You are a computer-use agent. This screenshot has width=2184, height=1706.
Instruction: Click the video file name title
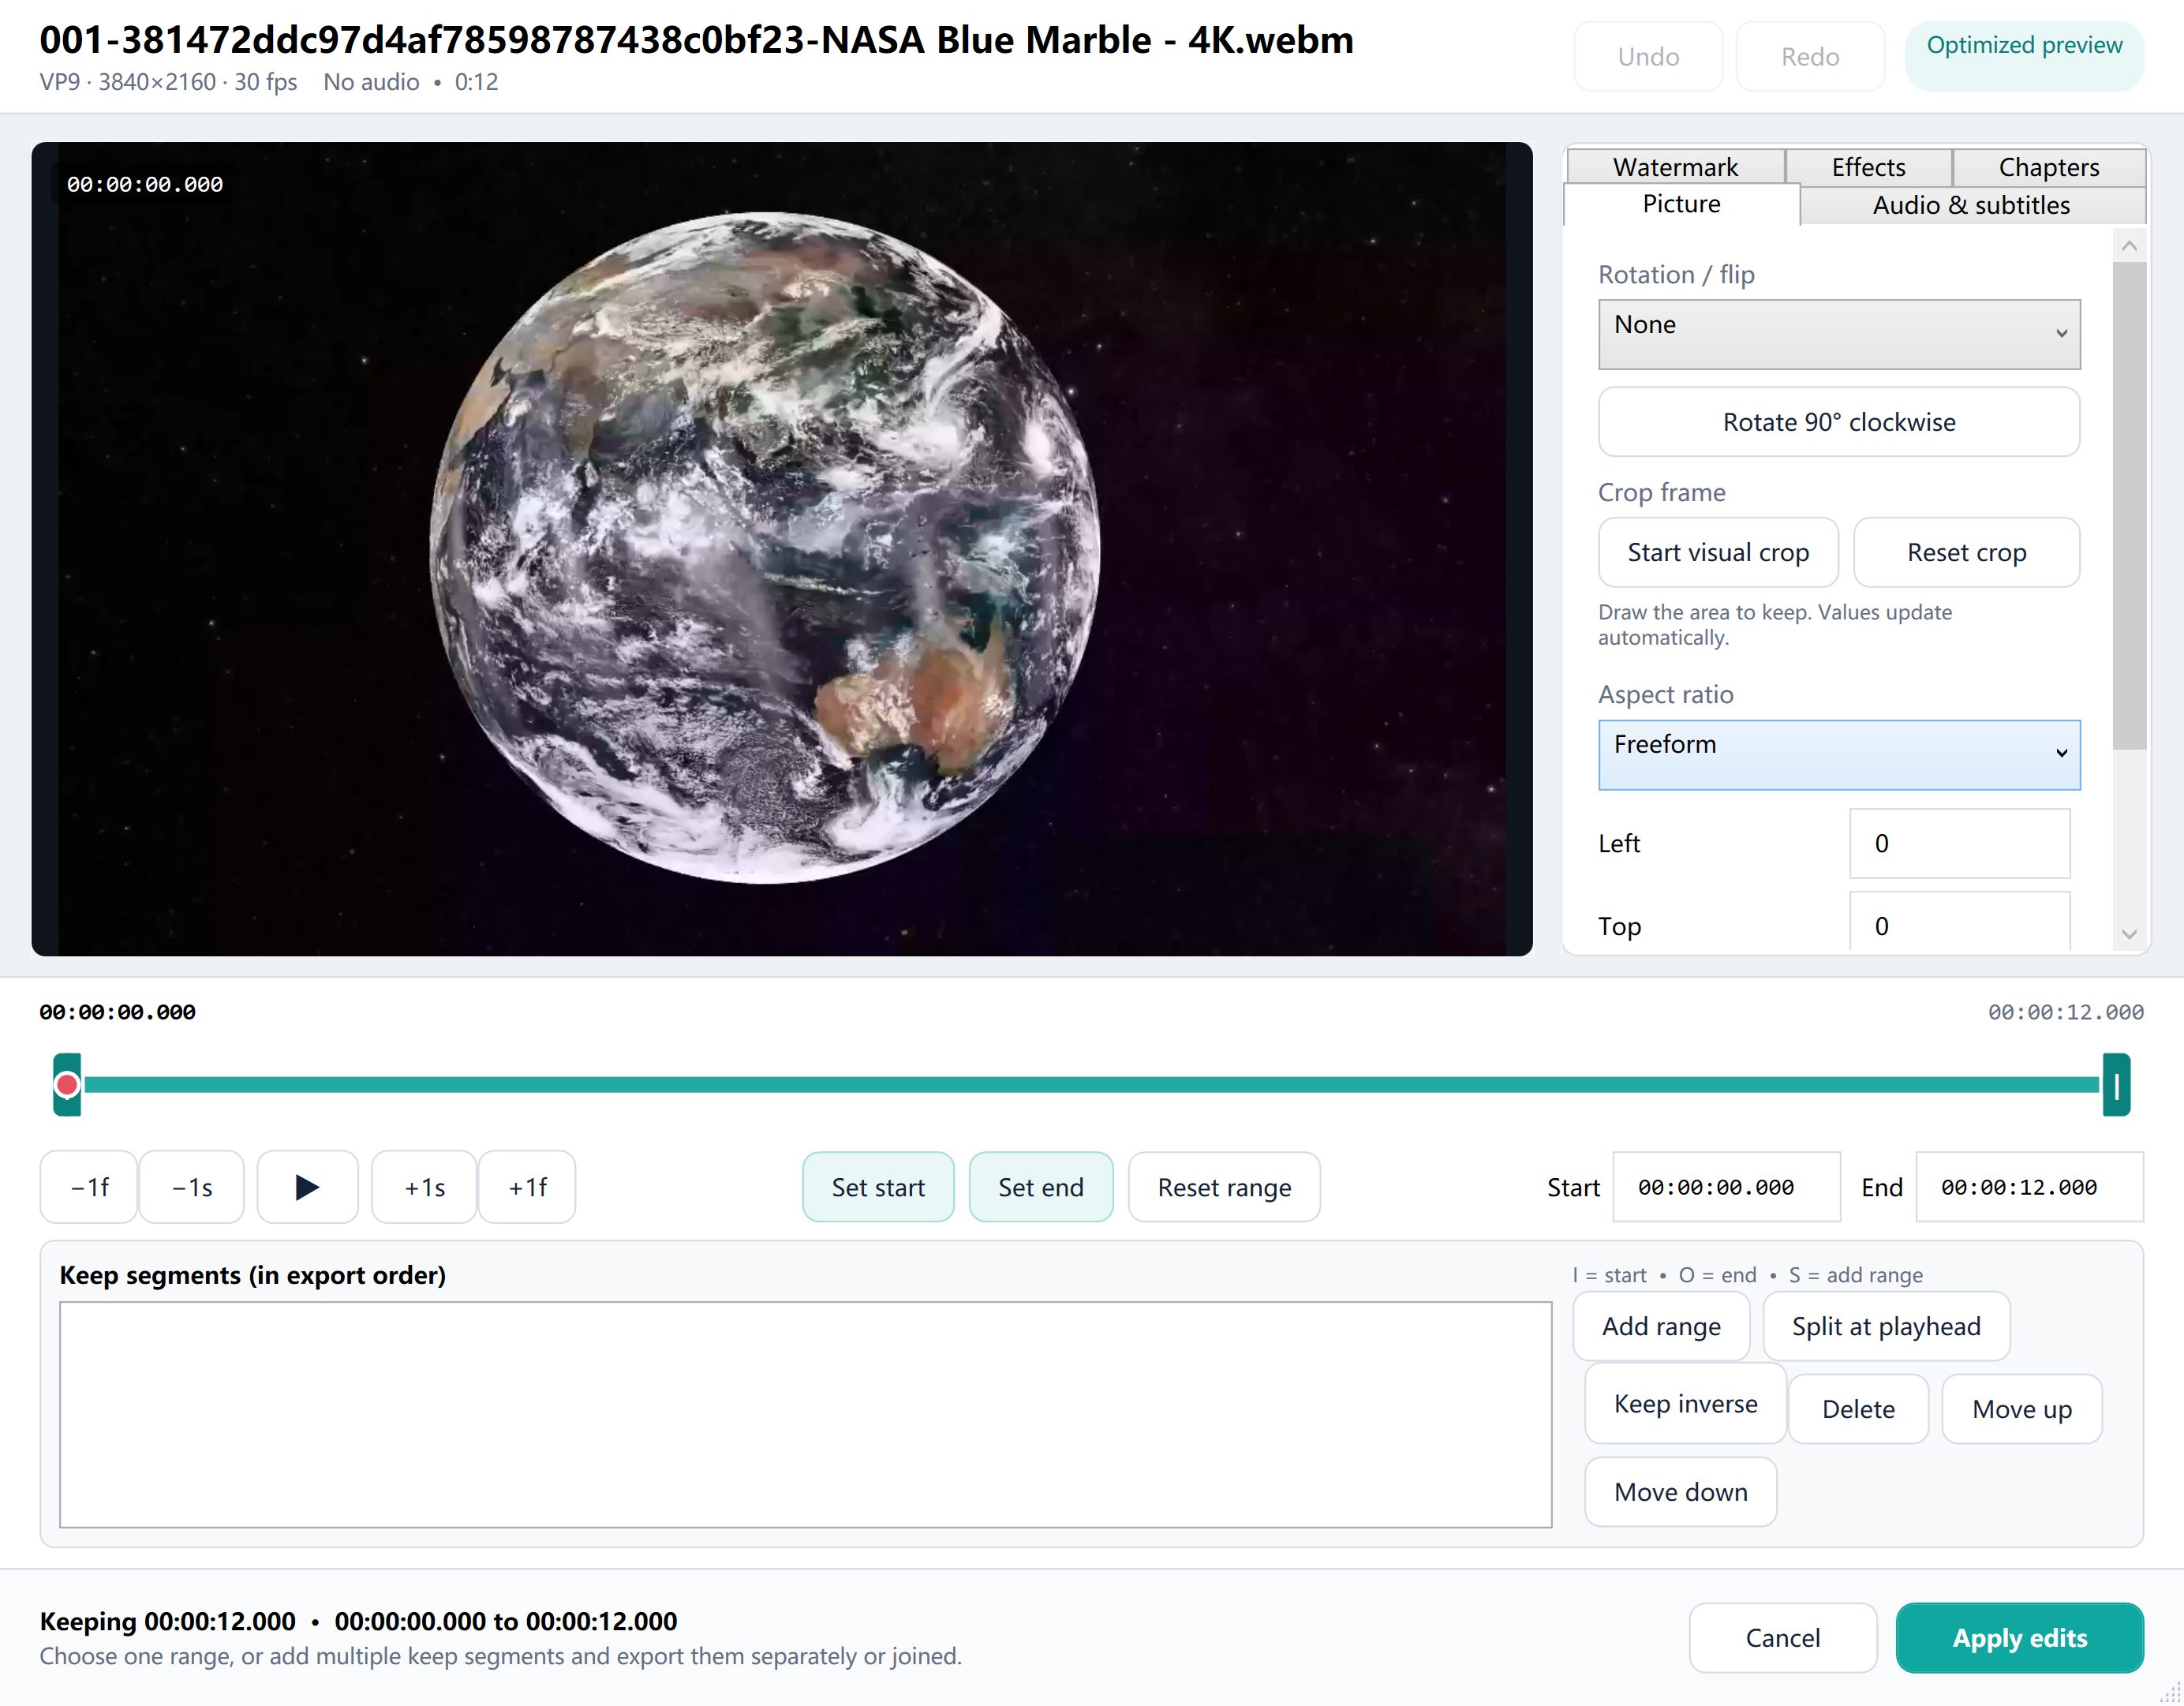(696, 40)
